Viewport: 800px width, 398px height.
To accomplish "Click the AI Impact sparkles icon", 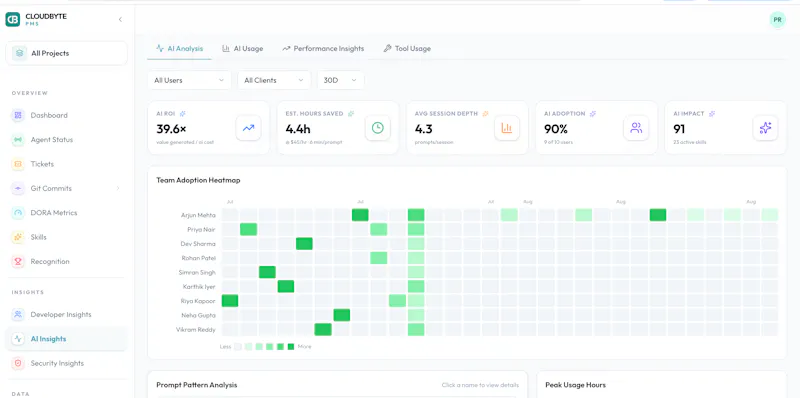I will point(765,128).
